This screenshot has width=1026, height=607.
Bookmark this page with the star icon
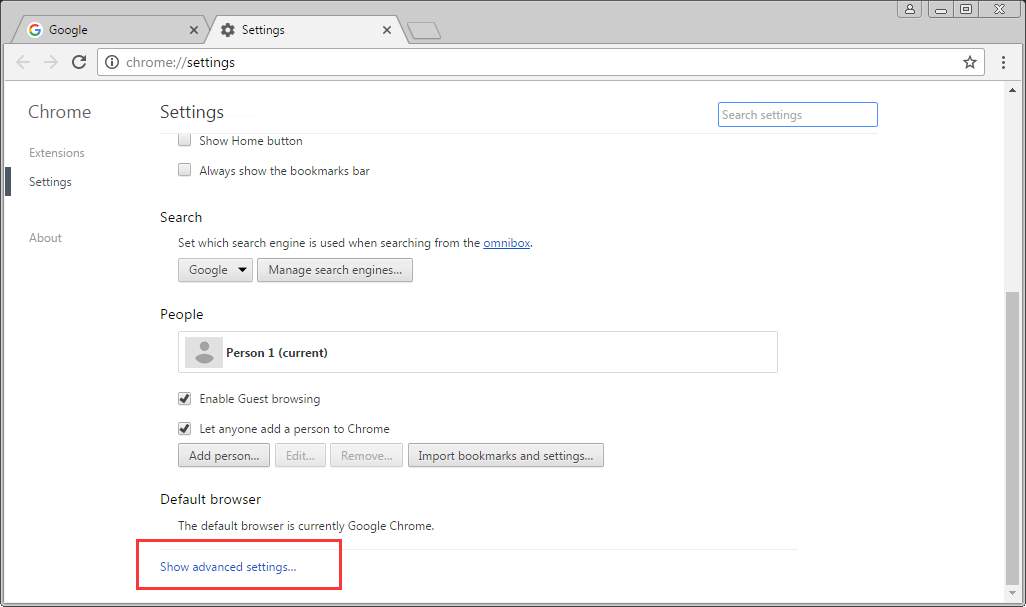(x=969, y=62)
